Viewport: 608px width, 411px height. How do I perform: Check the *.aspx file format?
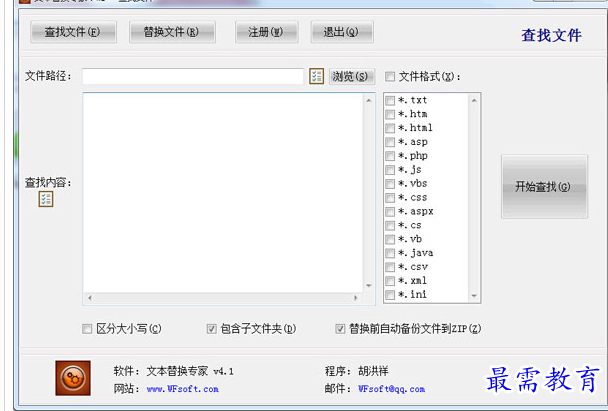pyautogui.click(x=390, y=212)
